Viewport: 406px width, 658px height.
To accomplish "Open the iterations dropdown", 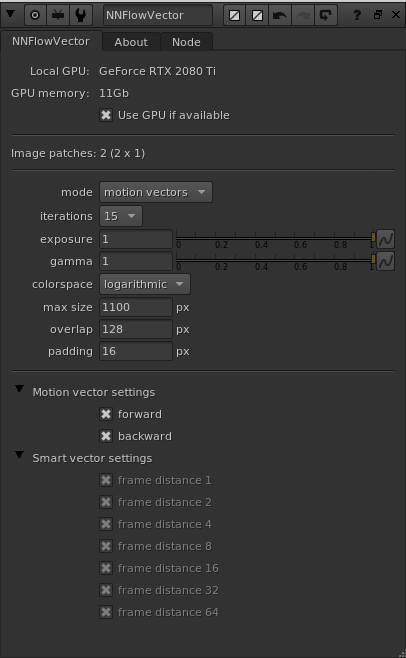I will coord(121,216).
